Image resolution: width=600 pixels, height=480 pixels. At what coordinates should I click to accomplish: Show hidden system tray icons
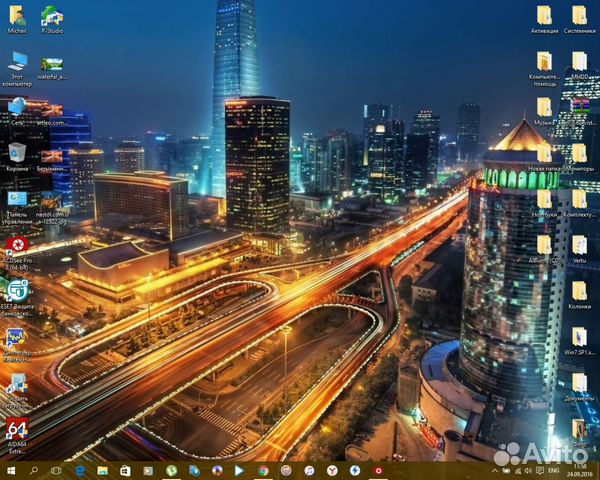tap(494, 471)
